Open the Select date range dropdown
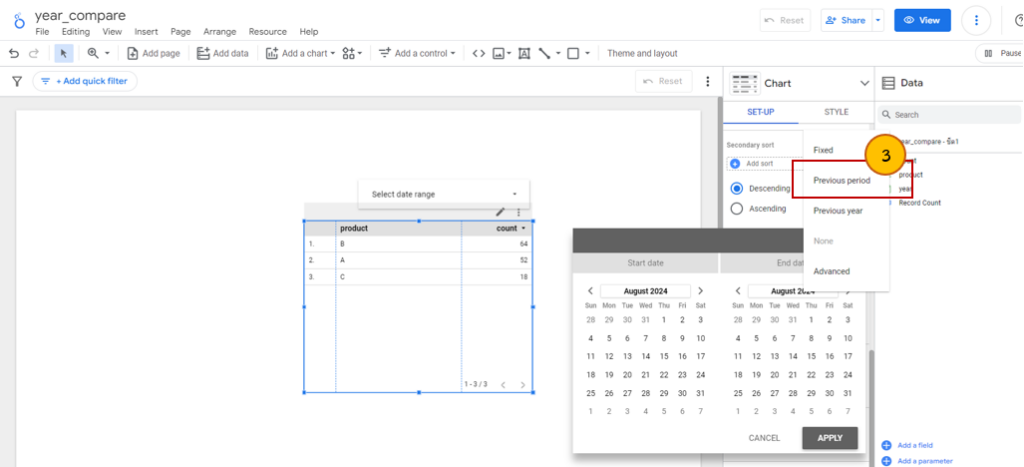Screen dimensions: 1024x467 coord(444,194)
